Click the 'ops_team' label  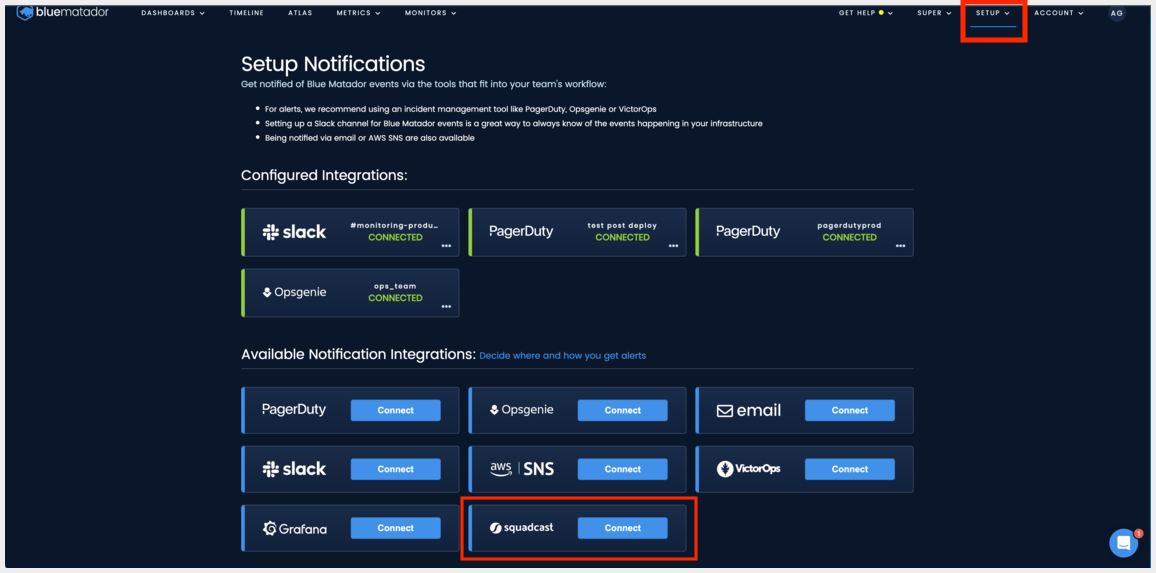click(x=395, y=286)
